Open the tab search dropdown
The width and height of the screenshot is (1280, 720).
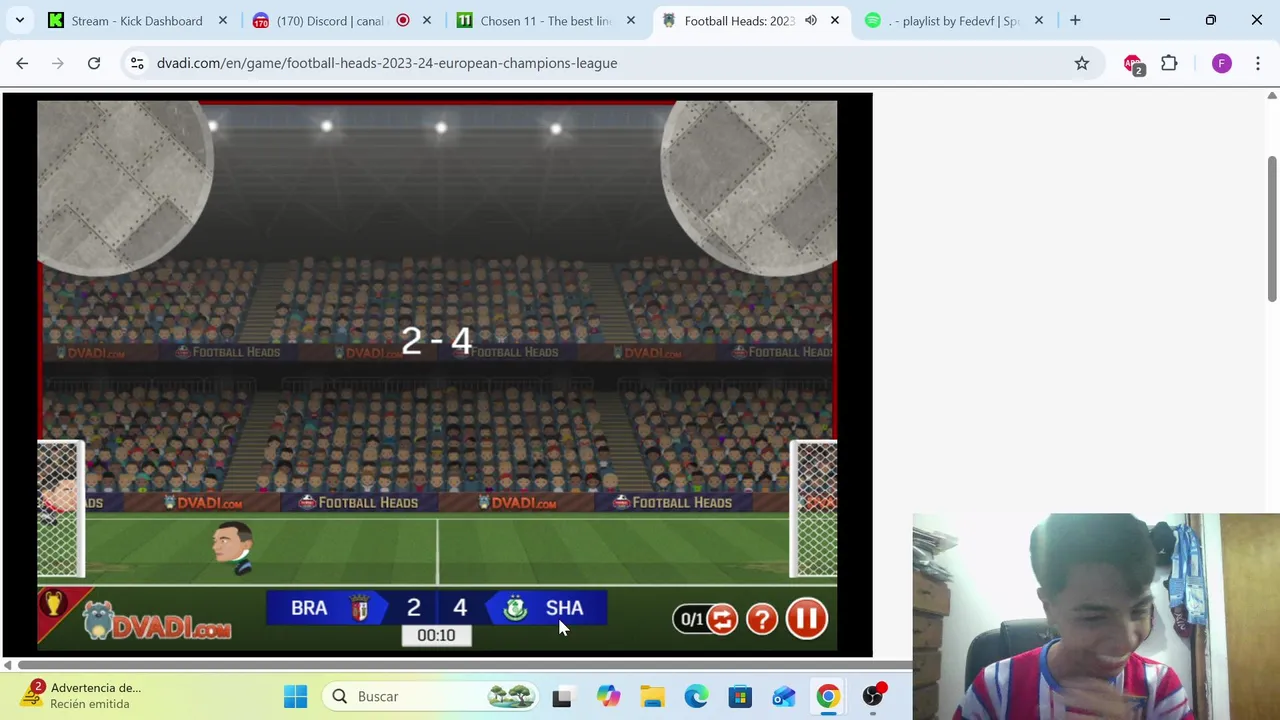(19, 20)
